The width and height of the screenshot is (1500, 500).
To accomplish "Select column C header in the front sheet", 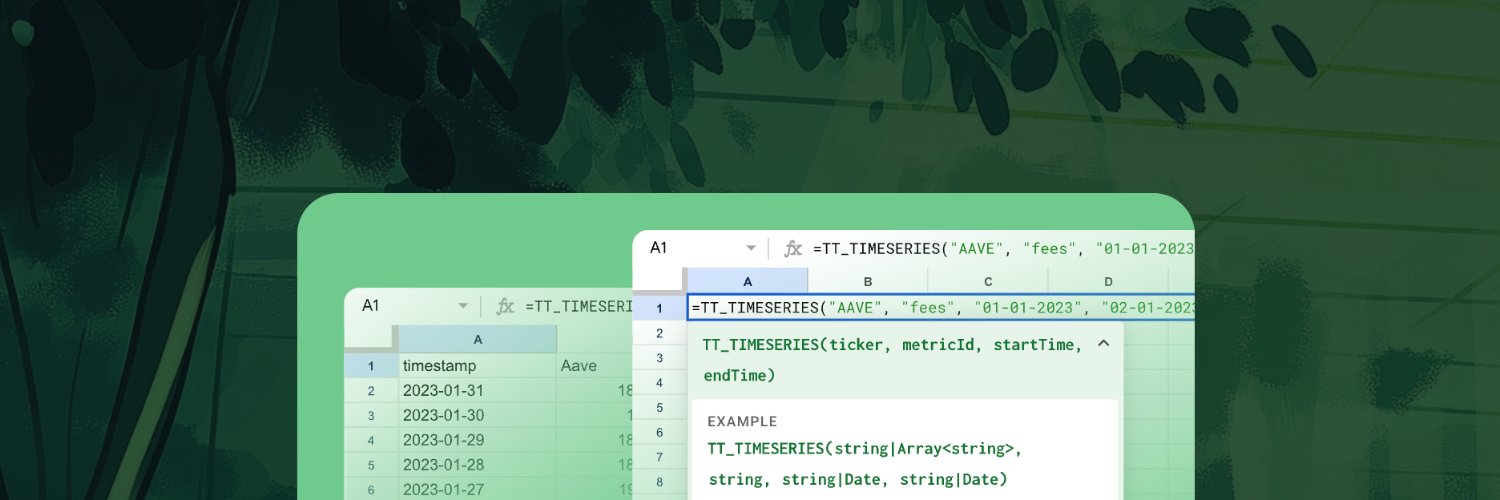I will (x=987, y=281).
